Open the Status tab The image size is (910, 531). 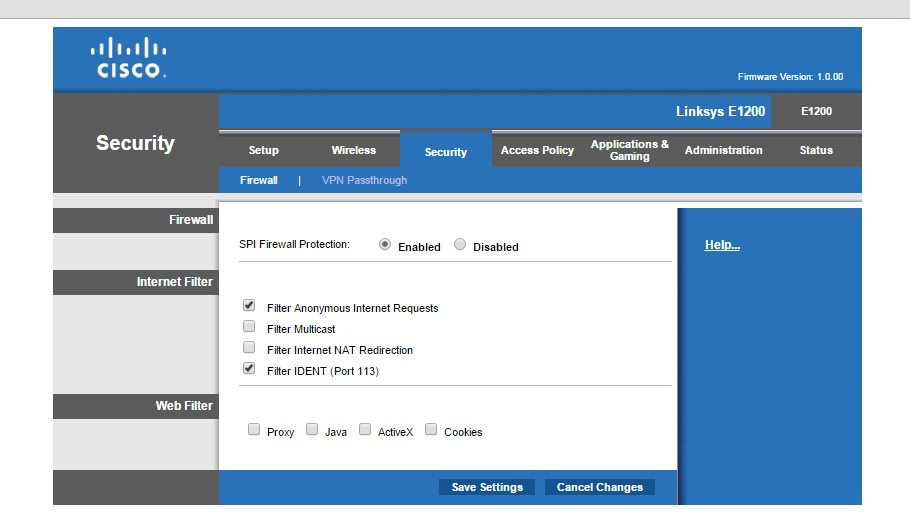pyautogui.click(x=816, y=150)
